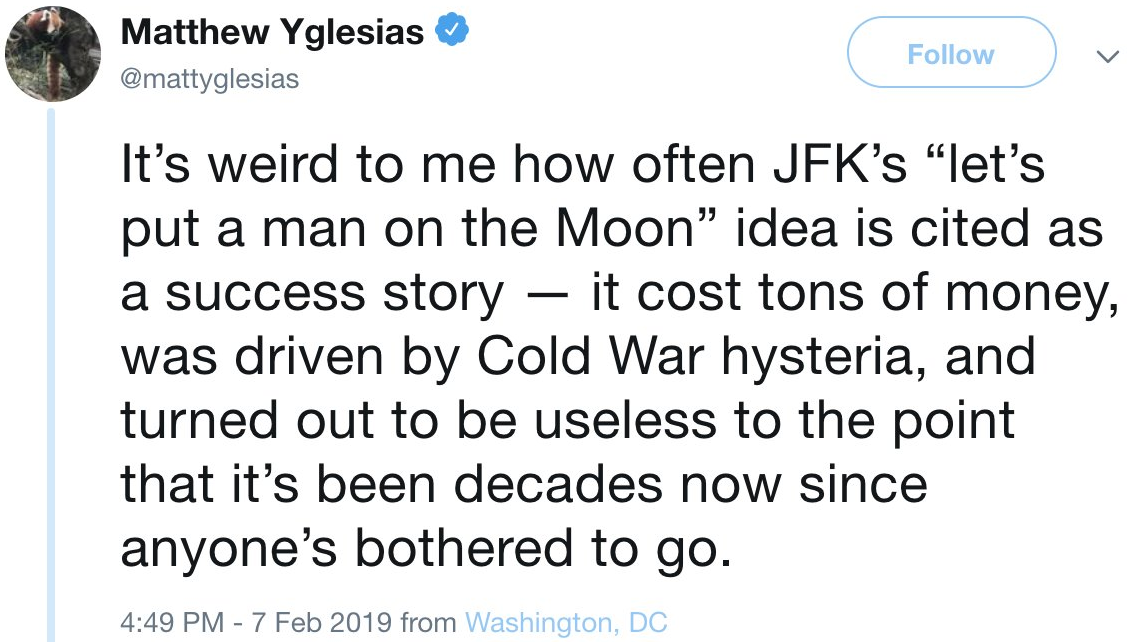Open the @mattyglesias handle link
The image size is (1146, 642).
pos(210,78)
